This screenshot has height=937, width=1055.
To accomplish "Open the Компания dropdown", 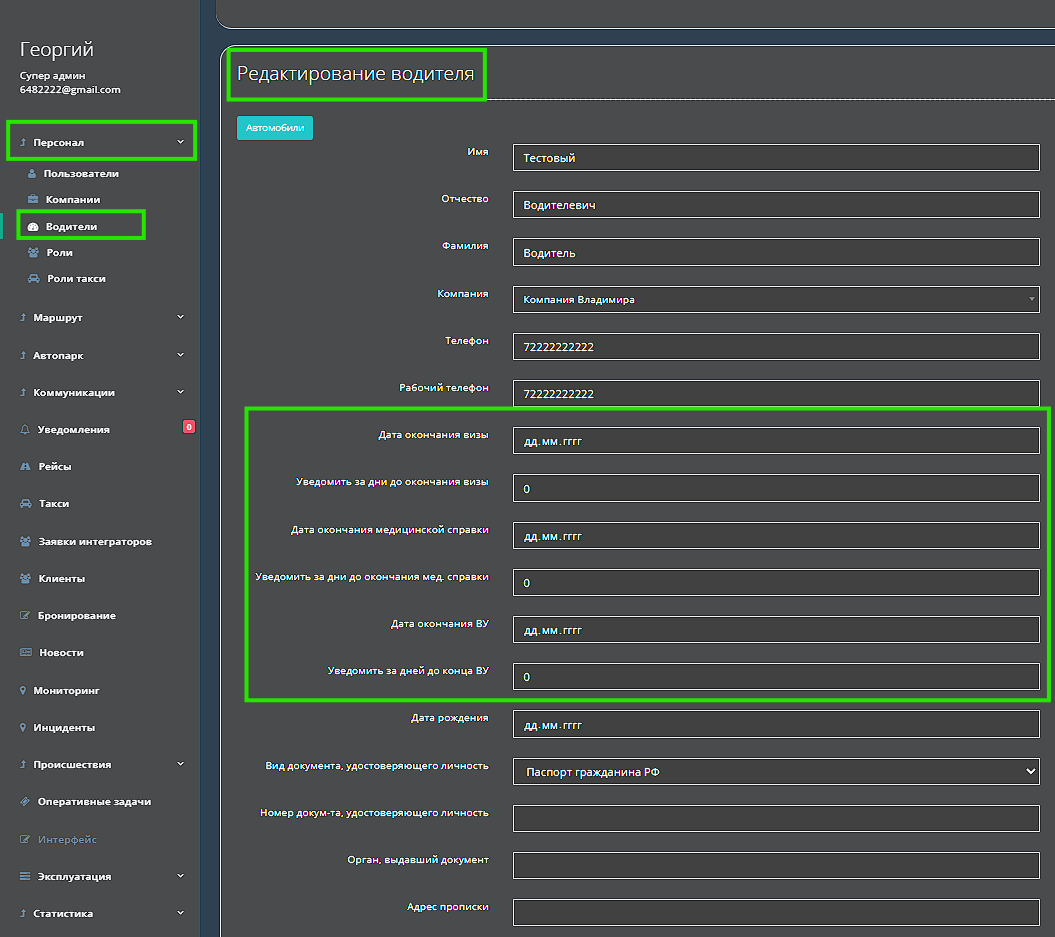I will coord(775,299).
